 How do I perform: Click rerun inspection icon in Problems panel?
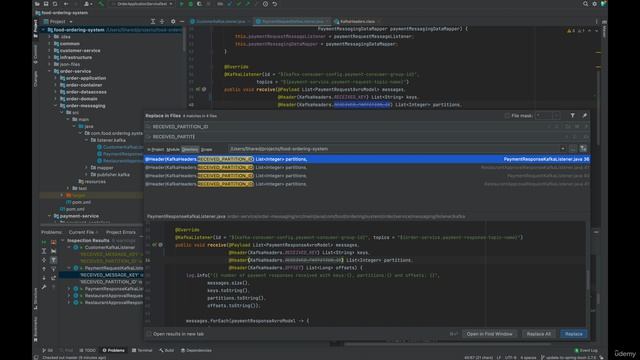pyautogui.click(x=44, y=242)
